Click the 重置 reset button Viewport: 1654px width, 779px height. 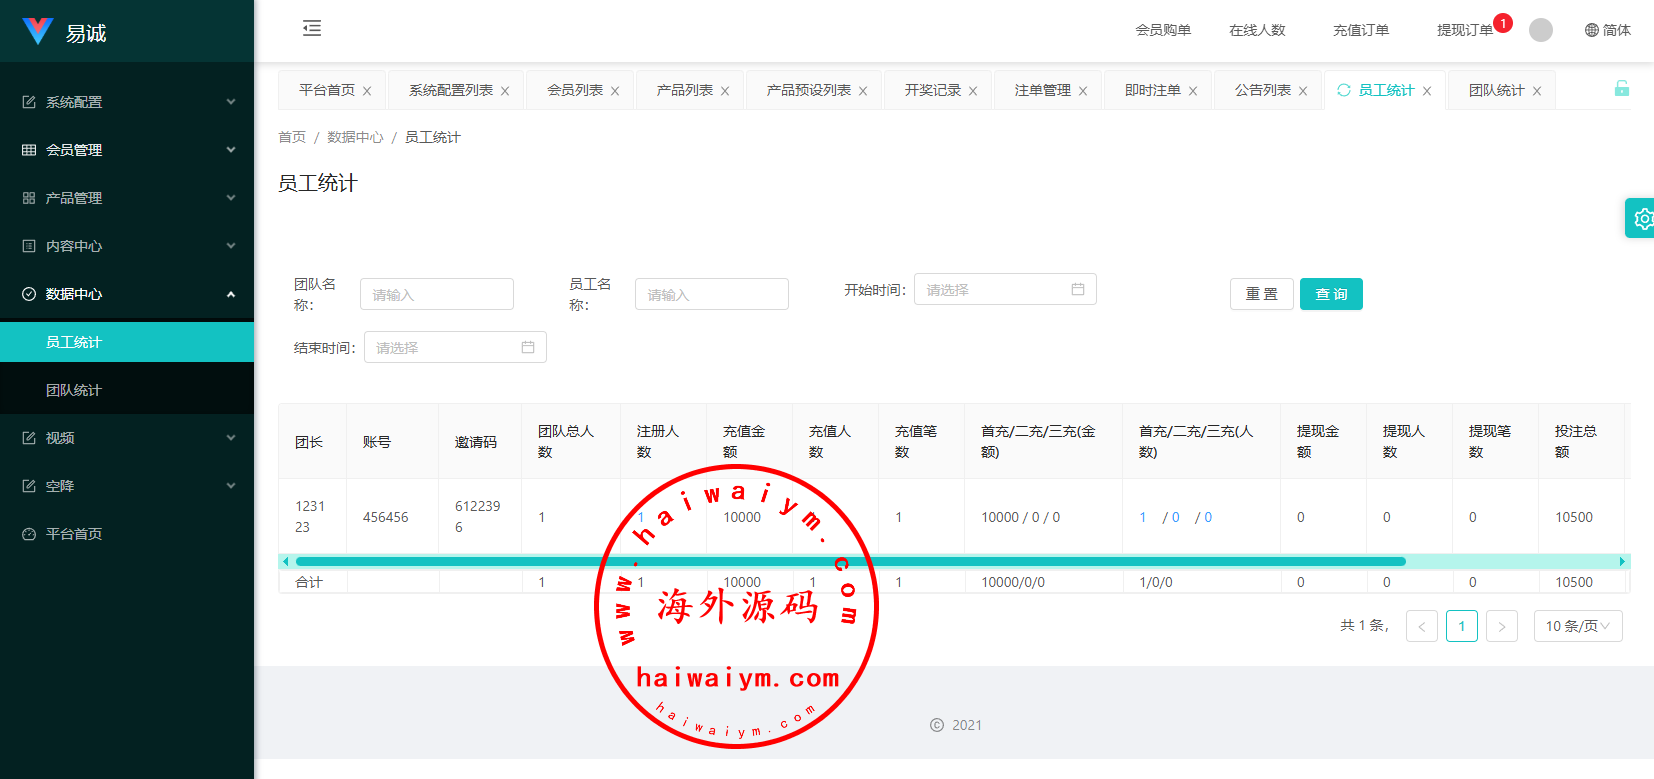(x=1261, y=294)
